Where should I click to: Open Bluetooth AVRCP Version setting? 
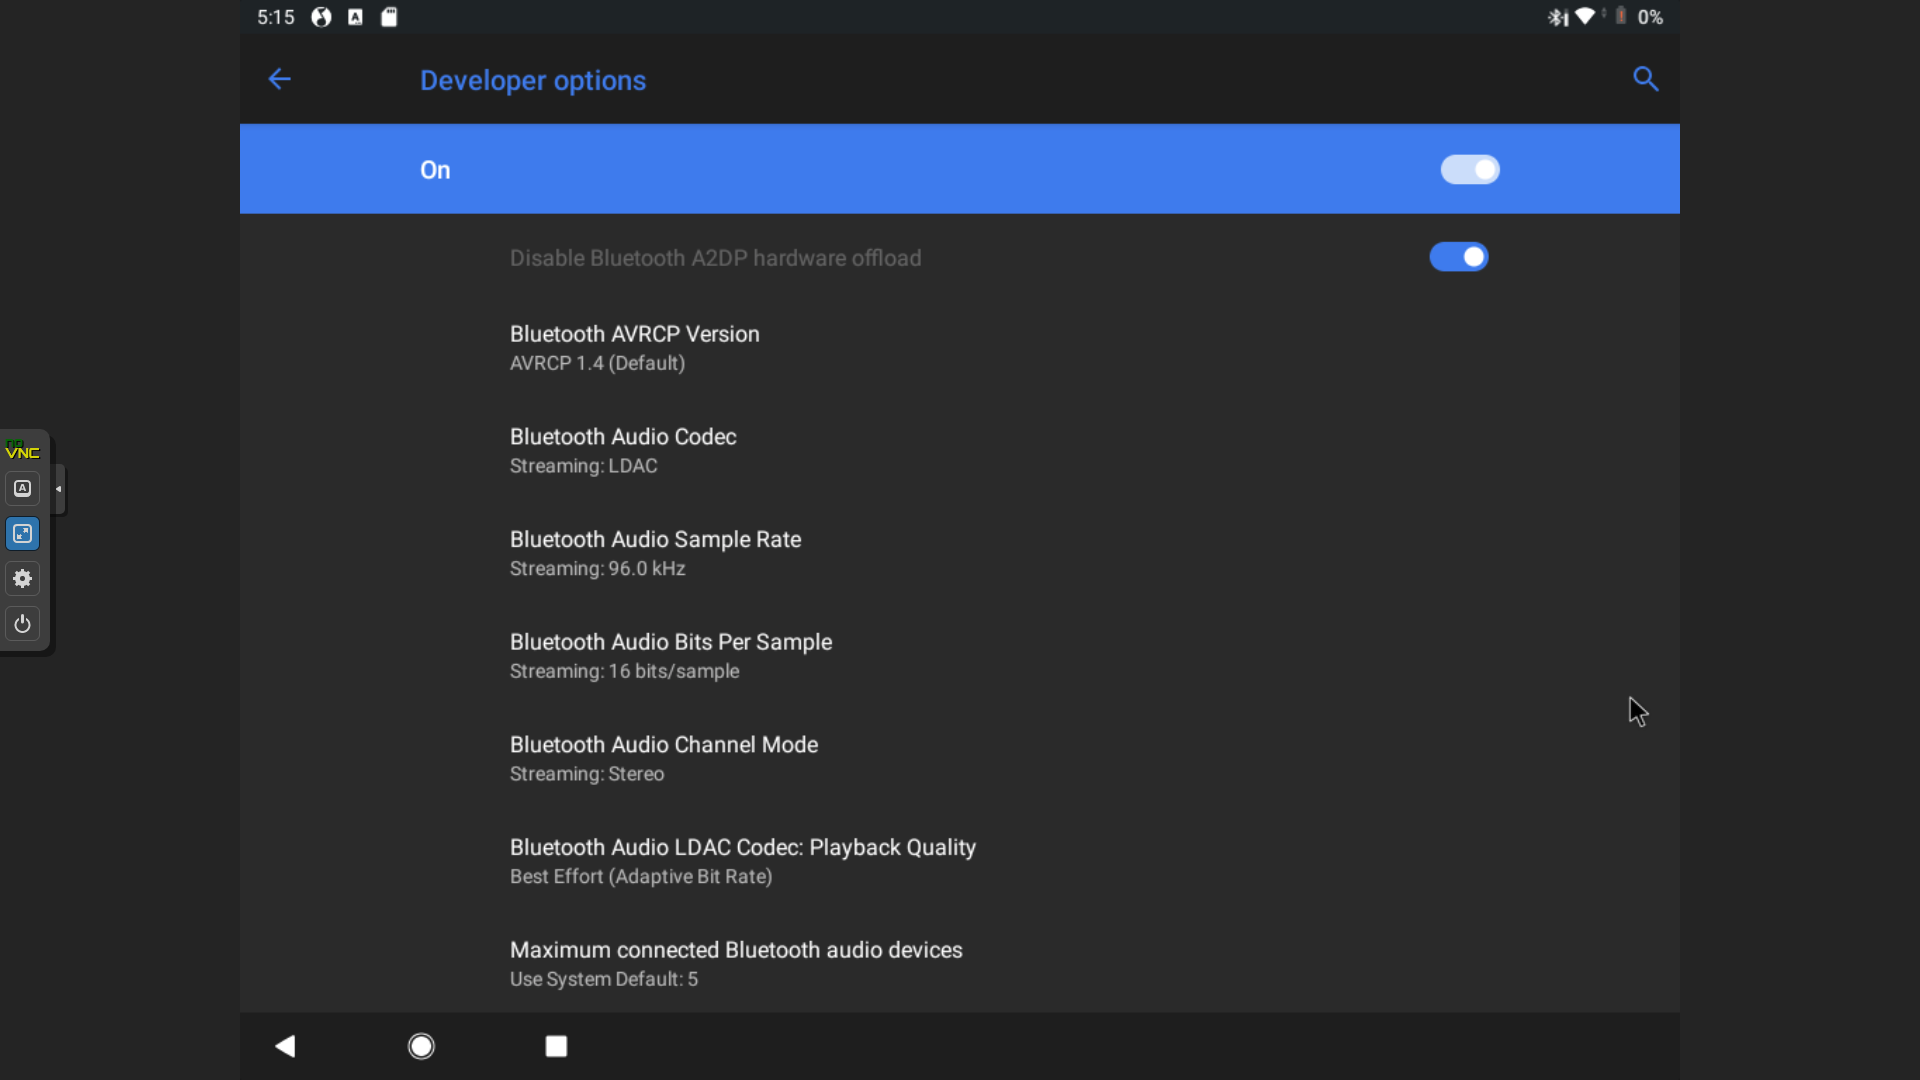(x=960, y=348)
